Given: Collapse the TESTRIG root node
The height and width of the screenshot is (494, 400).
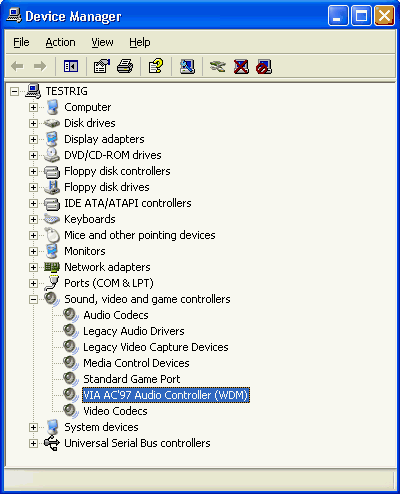Looking at the screenshot, I should tap(14, 91).
